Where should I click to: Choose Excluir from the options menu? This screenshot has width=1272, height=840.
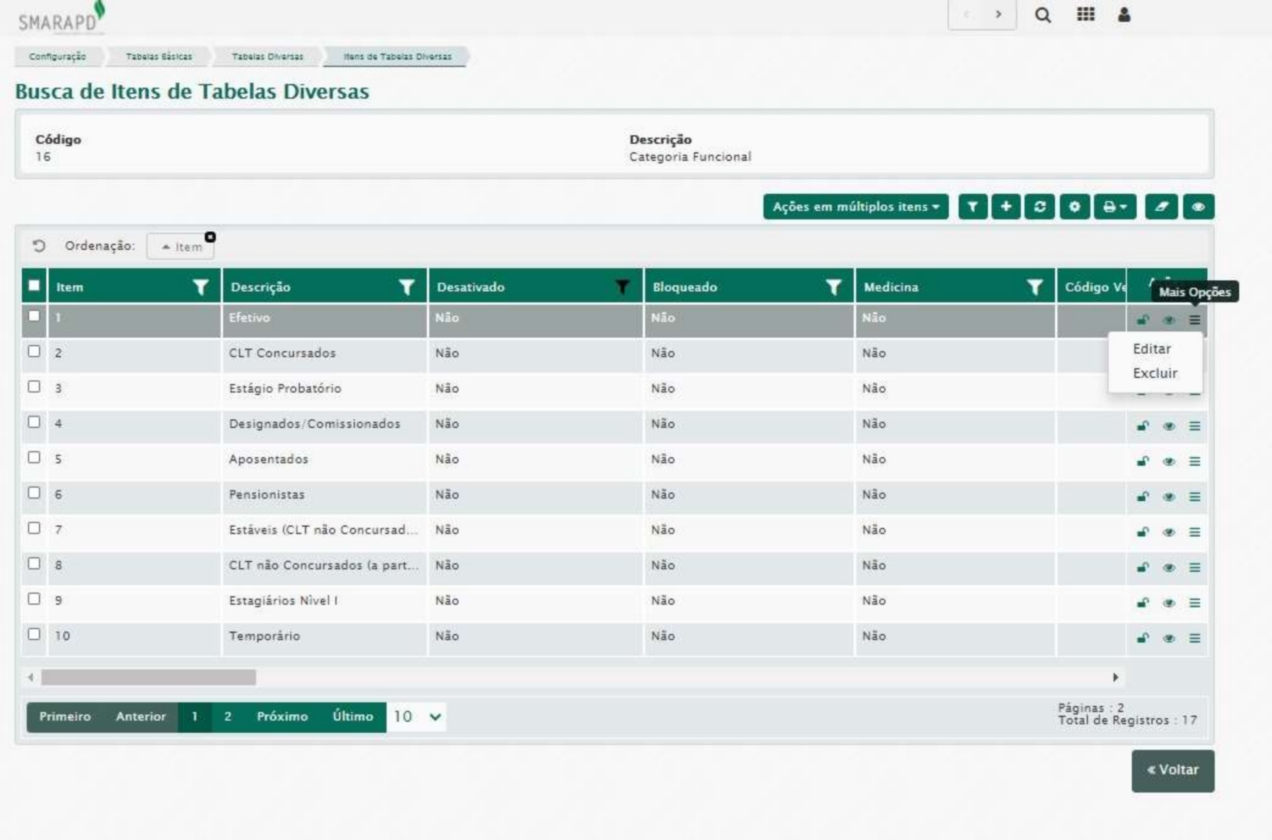(1155, 374)
